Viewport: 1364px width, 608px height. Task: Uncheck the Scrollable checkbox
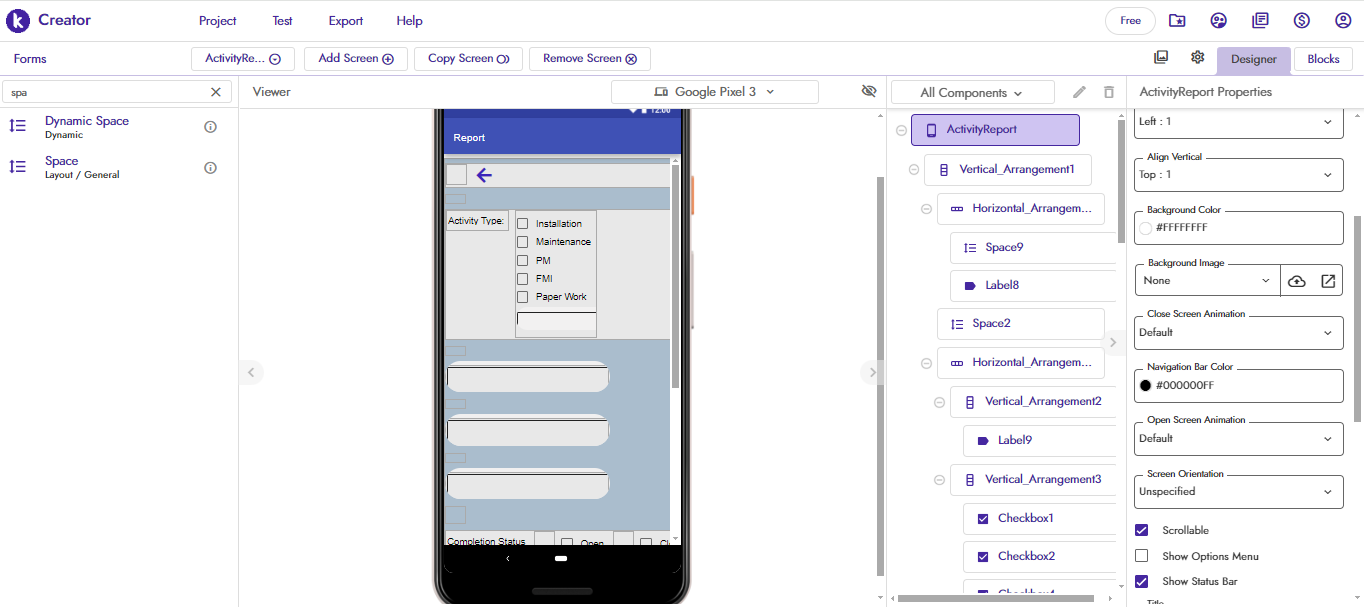click(x=1142, y=530)
